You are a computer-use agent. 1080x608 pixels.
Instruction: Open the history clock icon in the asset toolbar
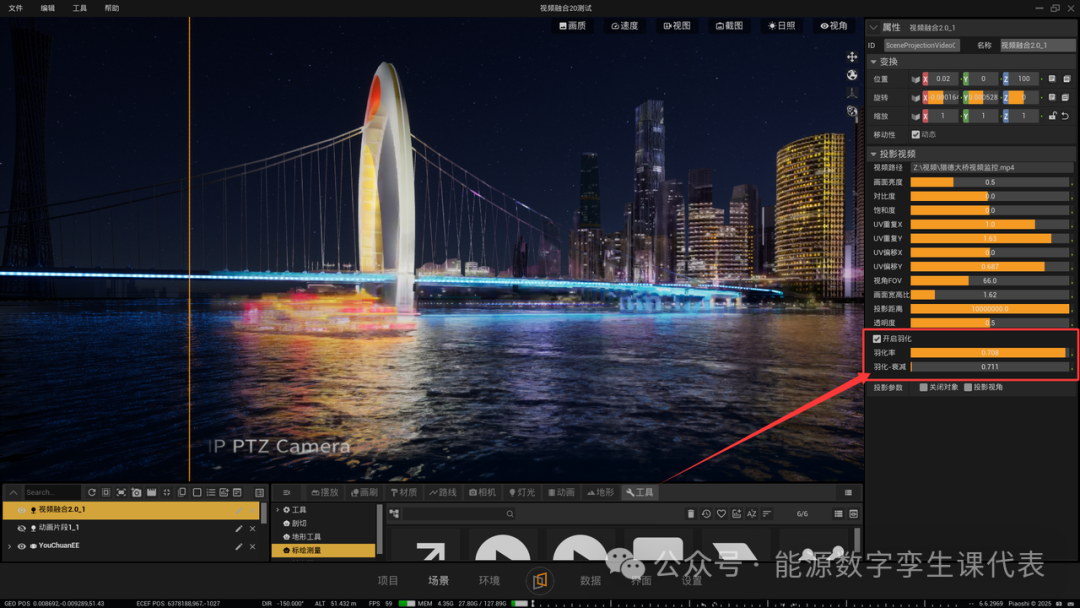706,514
